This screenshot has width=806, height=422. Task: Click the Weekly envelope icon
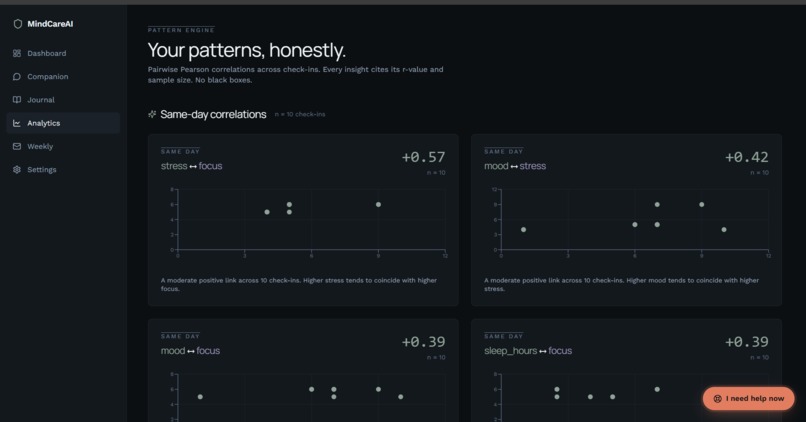pyautogui.click(x=17, y=146)
